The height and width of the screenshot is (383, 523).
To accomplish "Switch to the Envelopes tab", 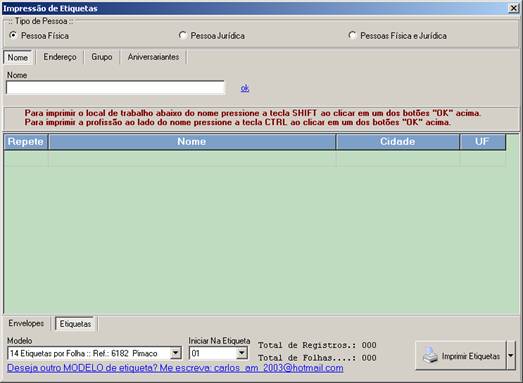I will 26,323.
